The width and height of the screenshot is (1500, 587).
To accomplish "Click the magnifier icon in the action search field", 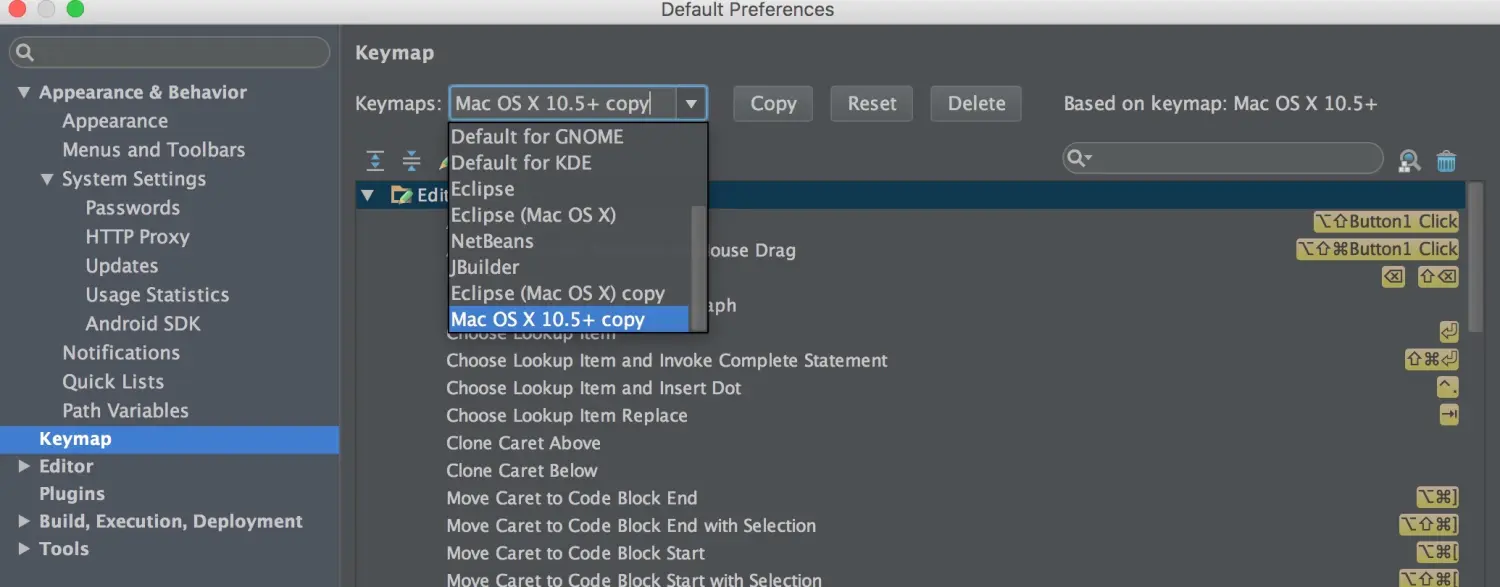I will click(1078, 158).
